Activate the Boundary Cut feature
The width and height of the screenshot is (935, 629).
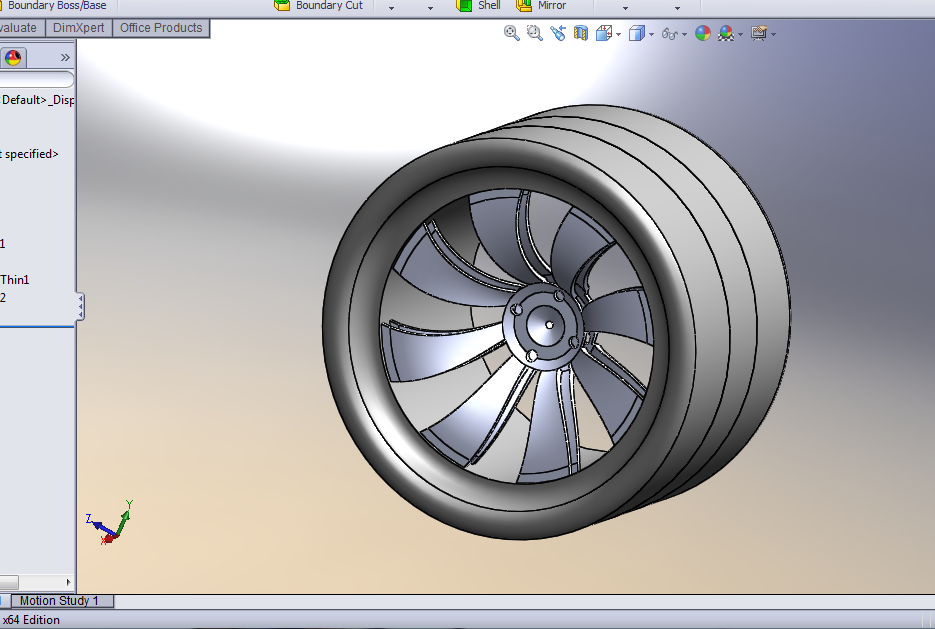click(x=320, y=6)
